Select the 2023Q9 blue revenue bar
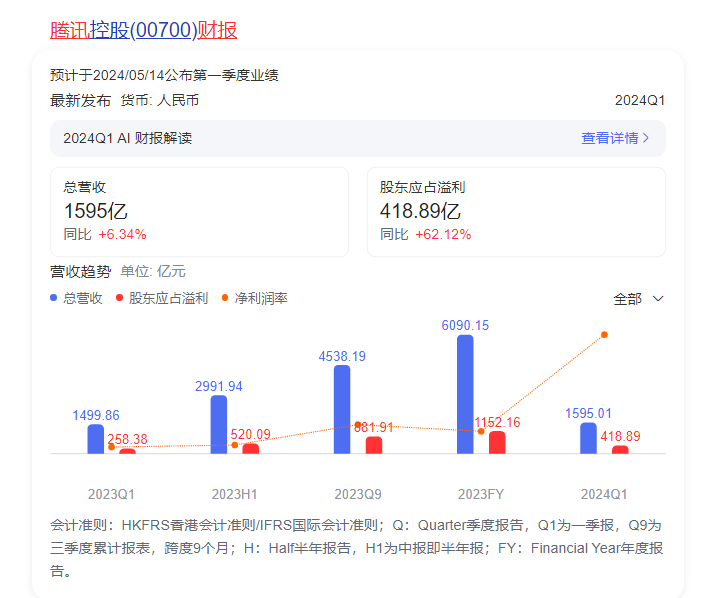728x598 pixels. click(342, 410)
